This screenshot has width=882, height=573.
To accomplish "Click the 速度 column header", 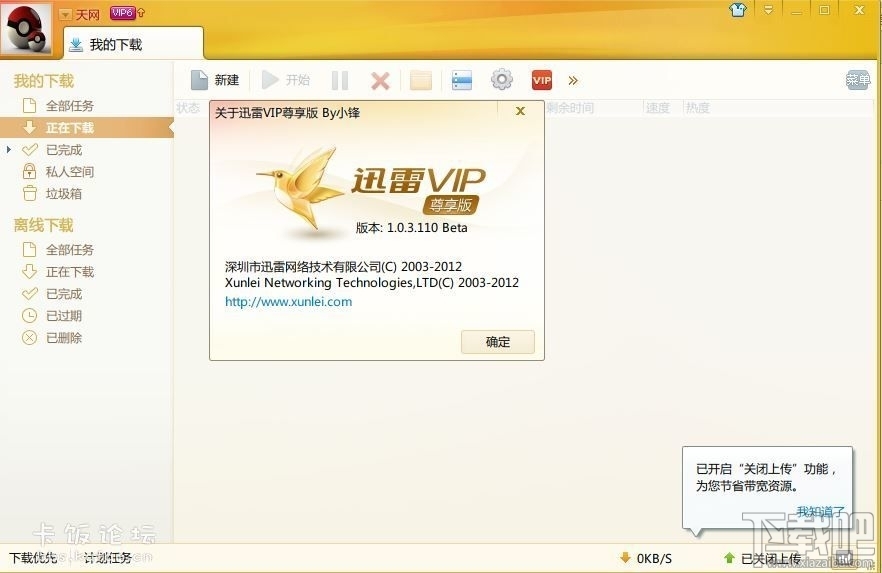I will (x=658, y=108).
